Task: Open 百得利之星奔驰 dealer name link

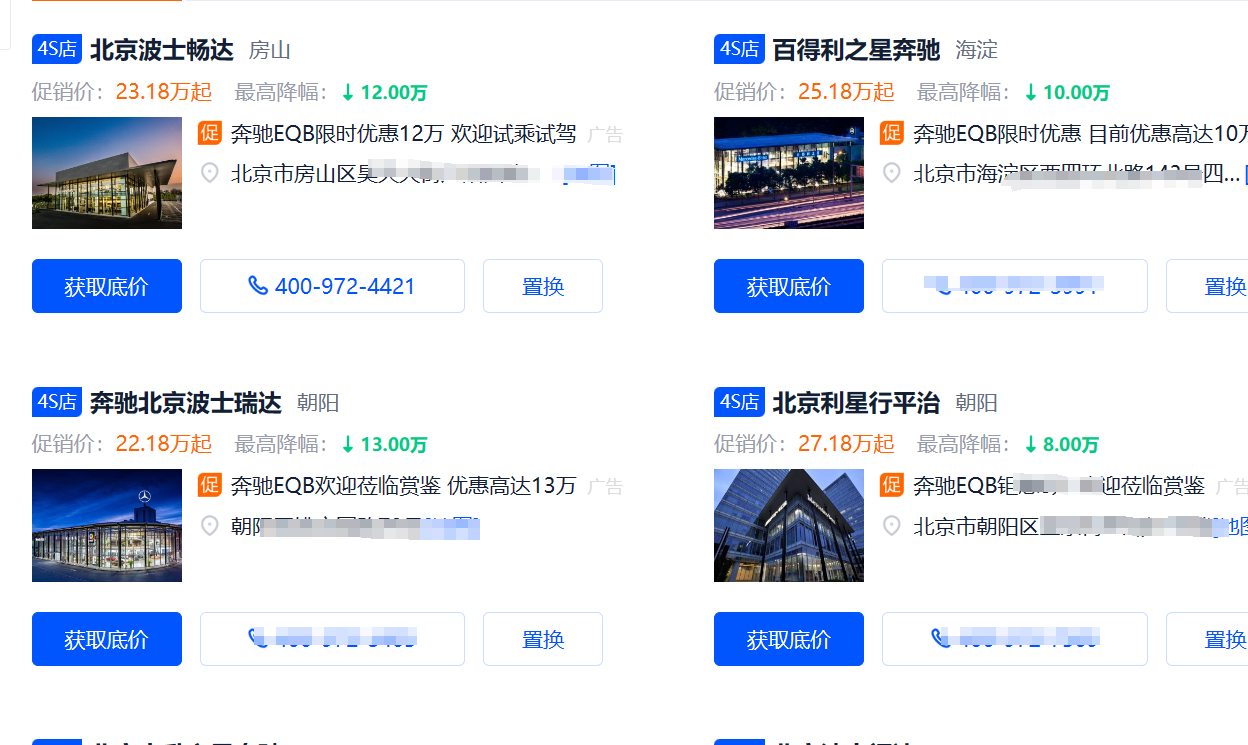Action: (x=856, y=49)
